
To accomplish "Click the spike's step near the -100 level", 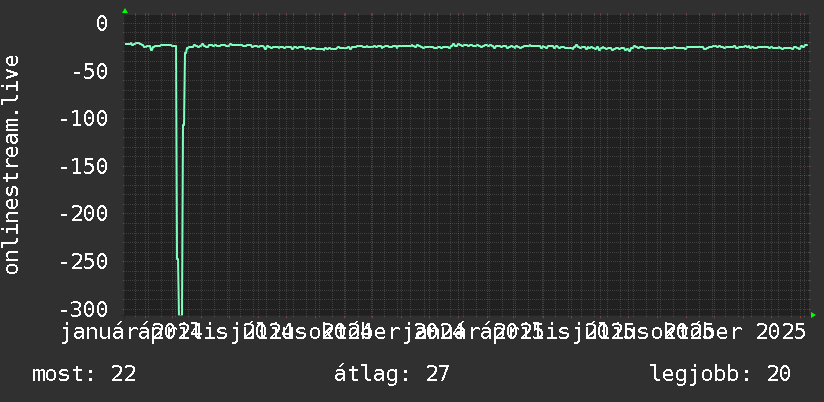I will 183,125.
